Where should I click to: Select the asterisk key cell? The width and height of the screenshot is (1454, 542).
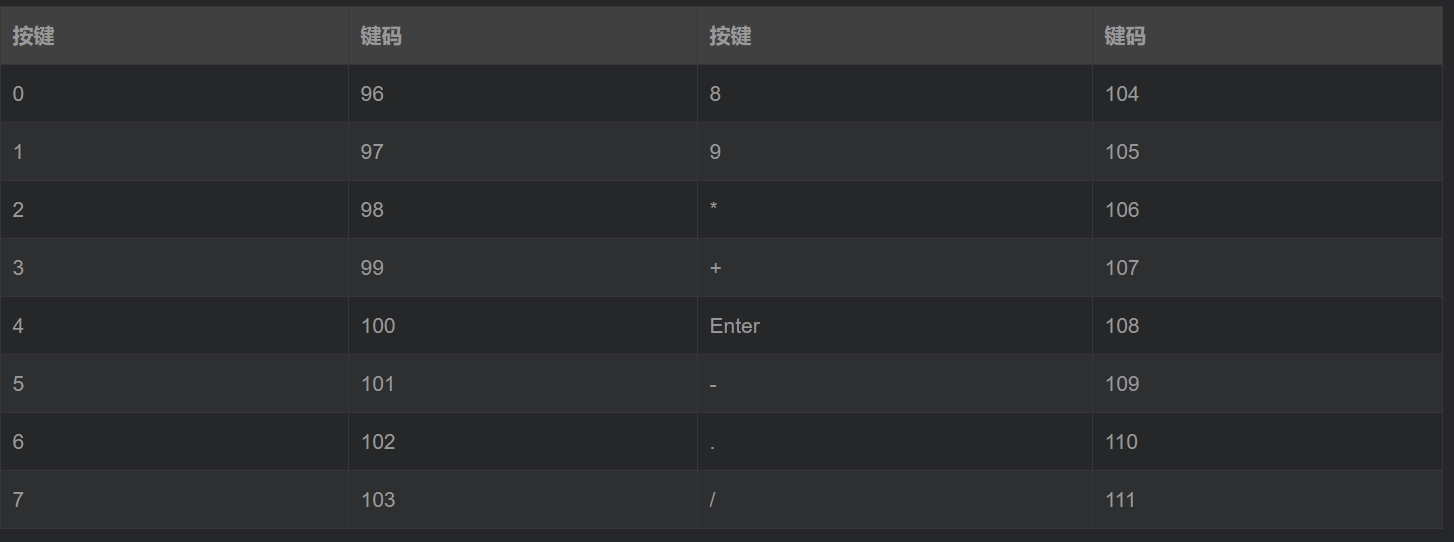pos(895,210)
